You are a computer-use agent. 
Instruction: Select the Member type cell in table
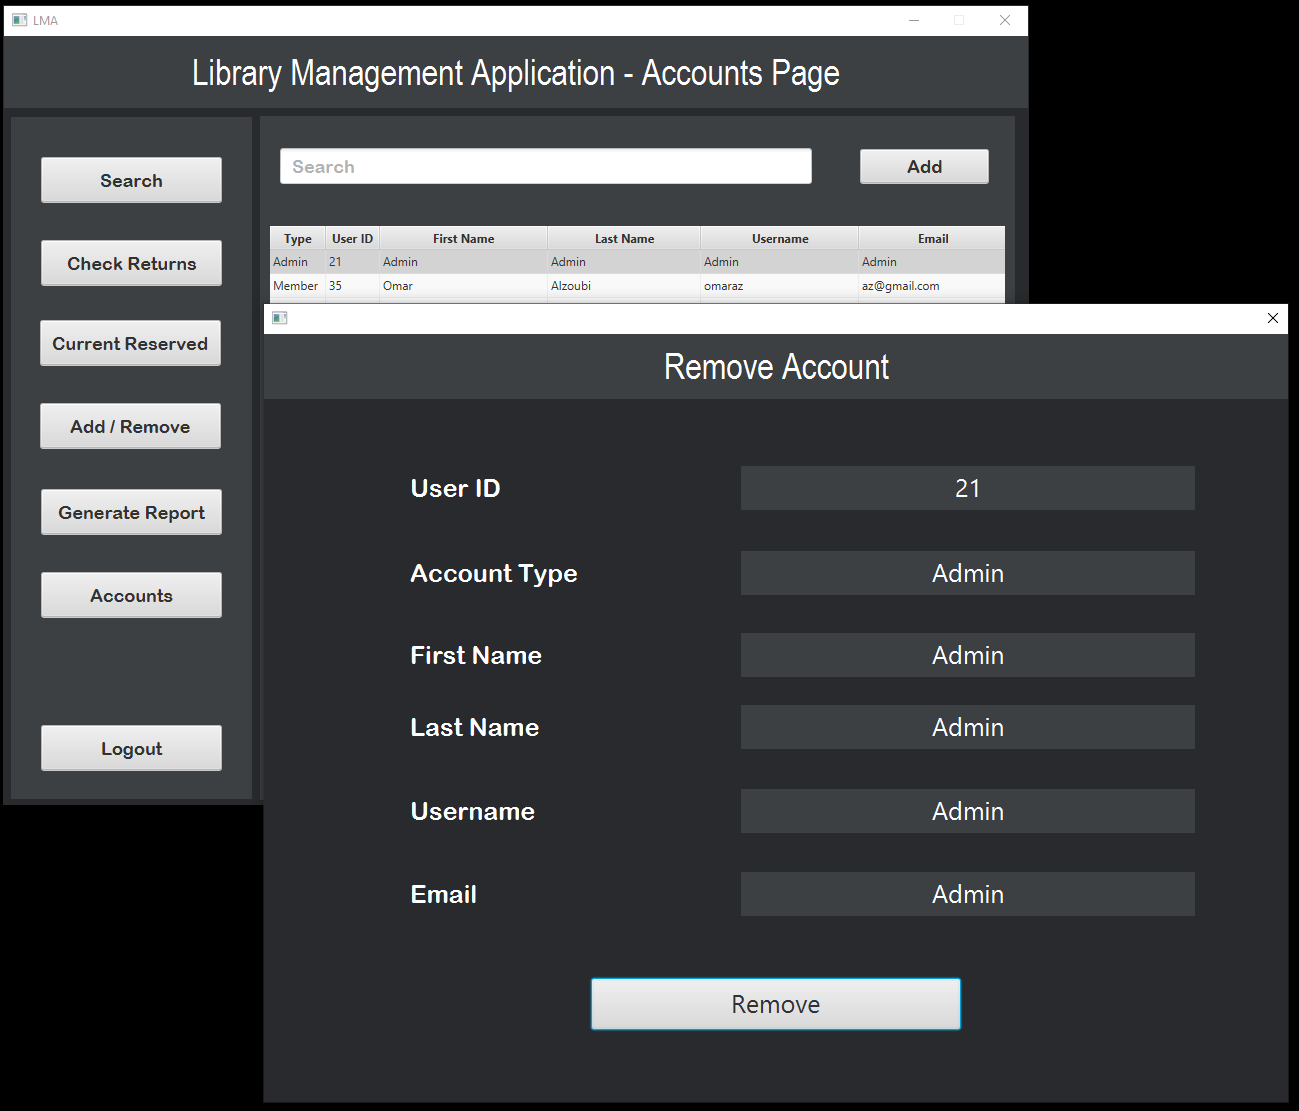(x=297, y=286)
